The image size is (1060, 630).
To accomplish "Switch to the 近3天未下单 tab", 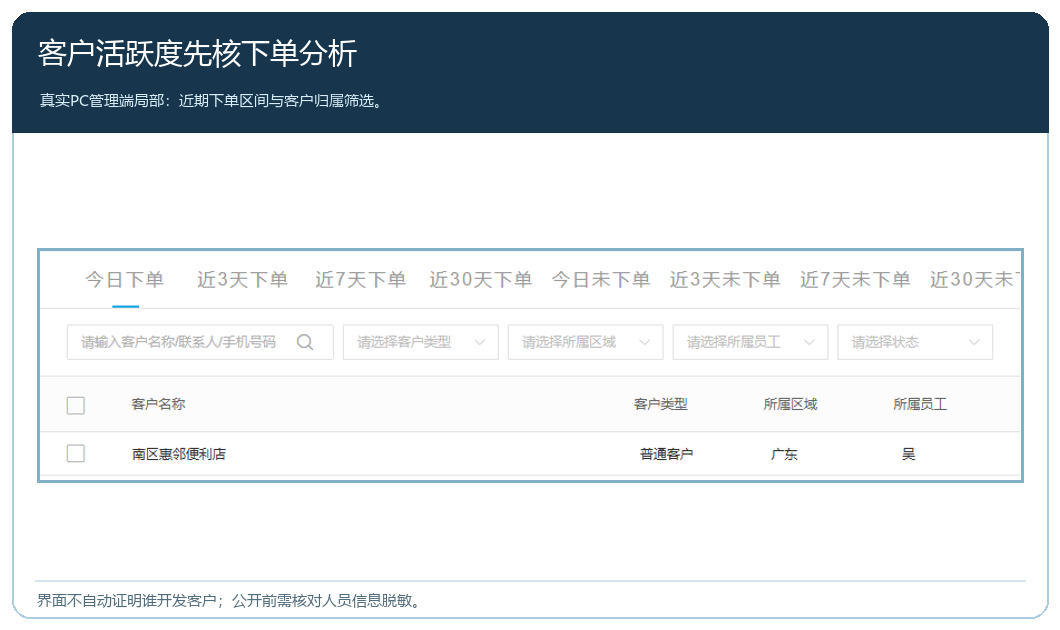I will [725, 280].
